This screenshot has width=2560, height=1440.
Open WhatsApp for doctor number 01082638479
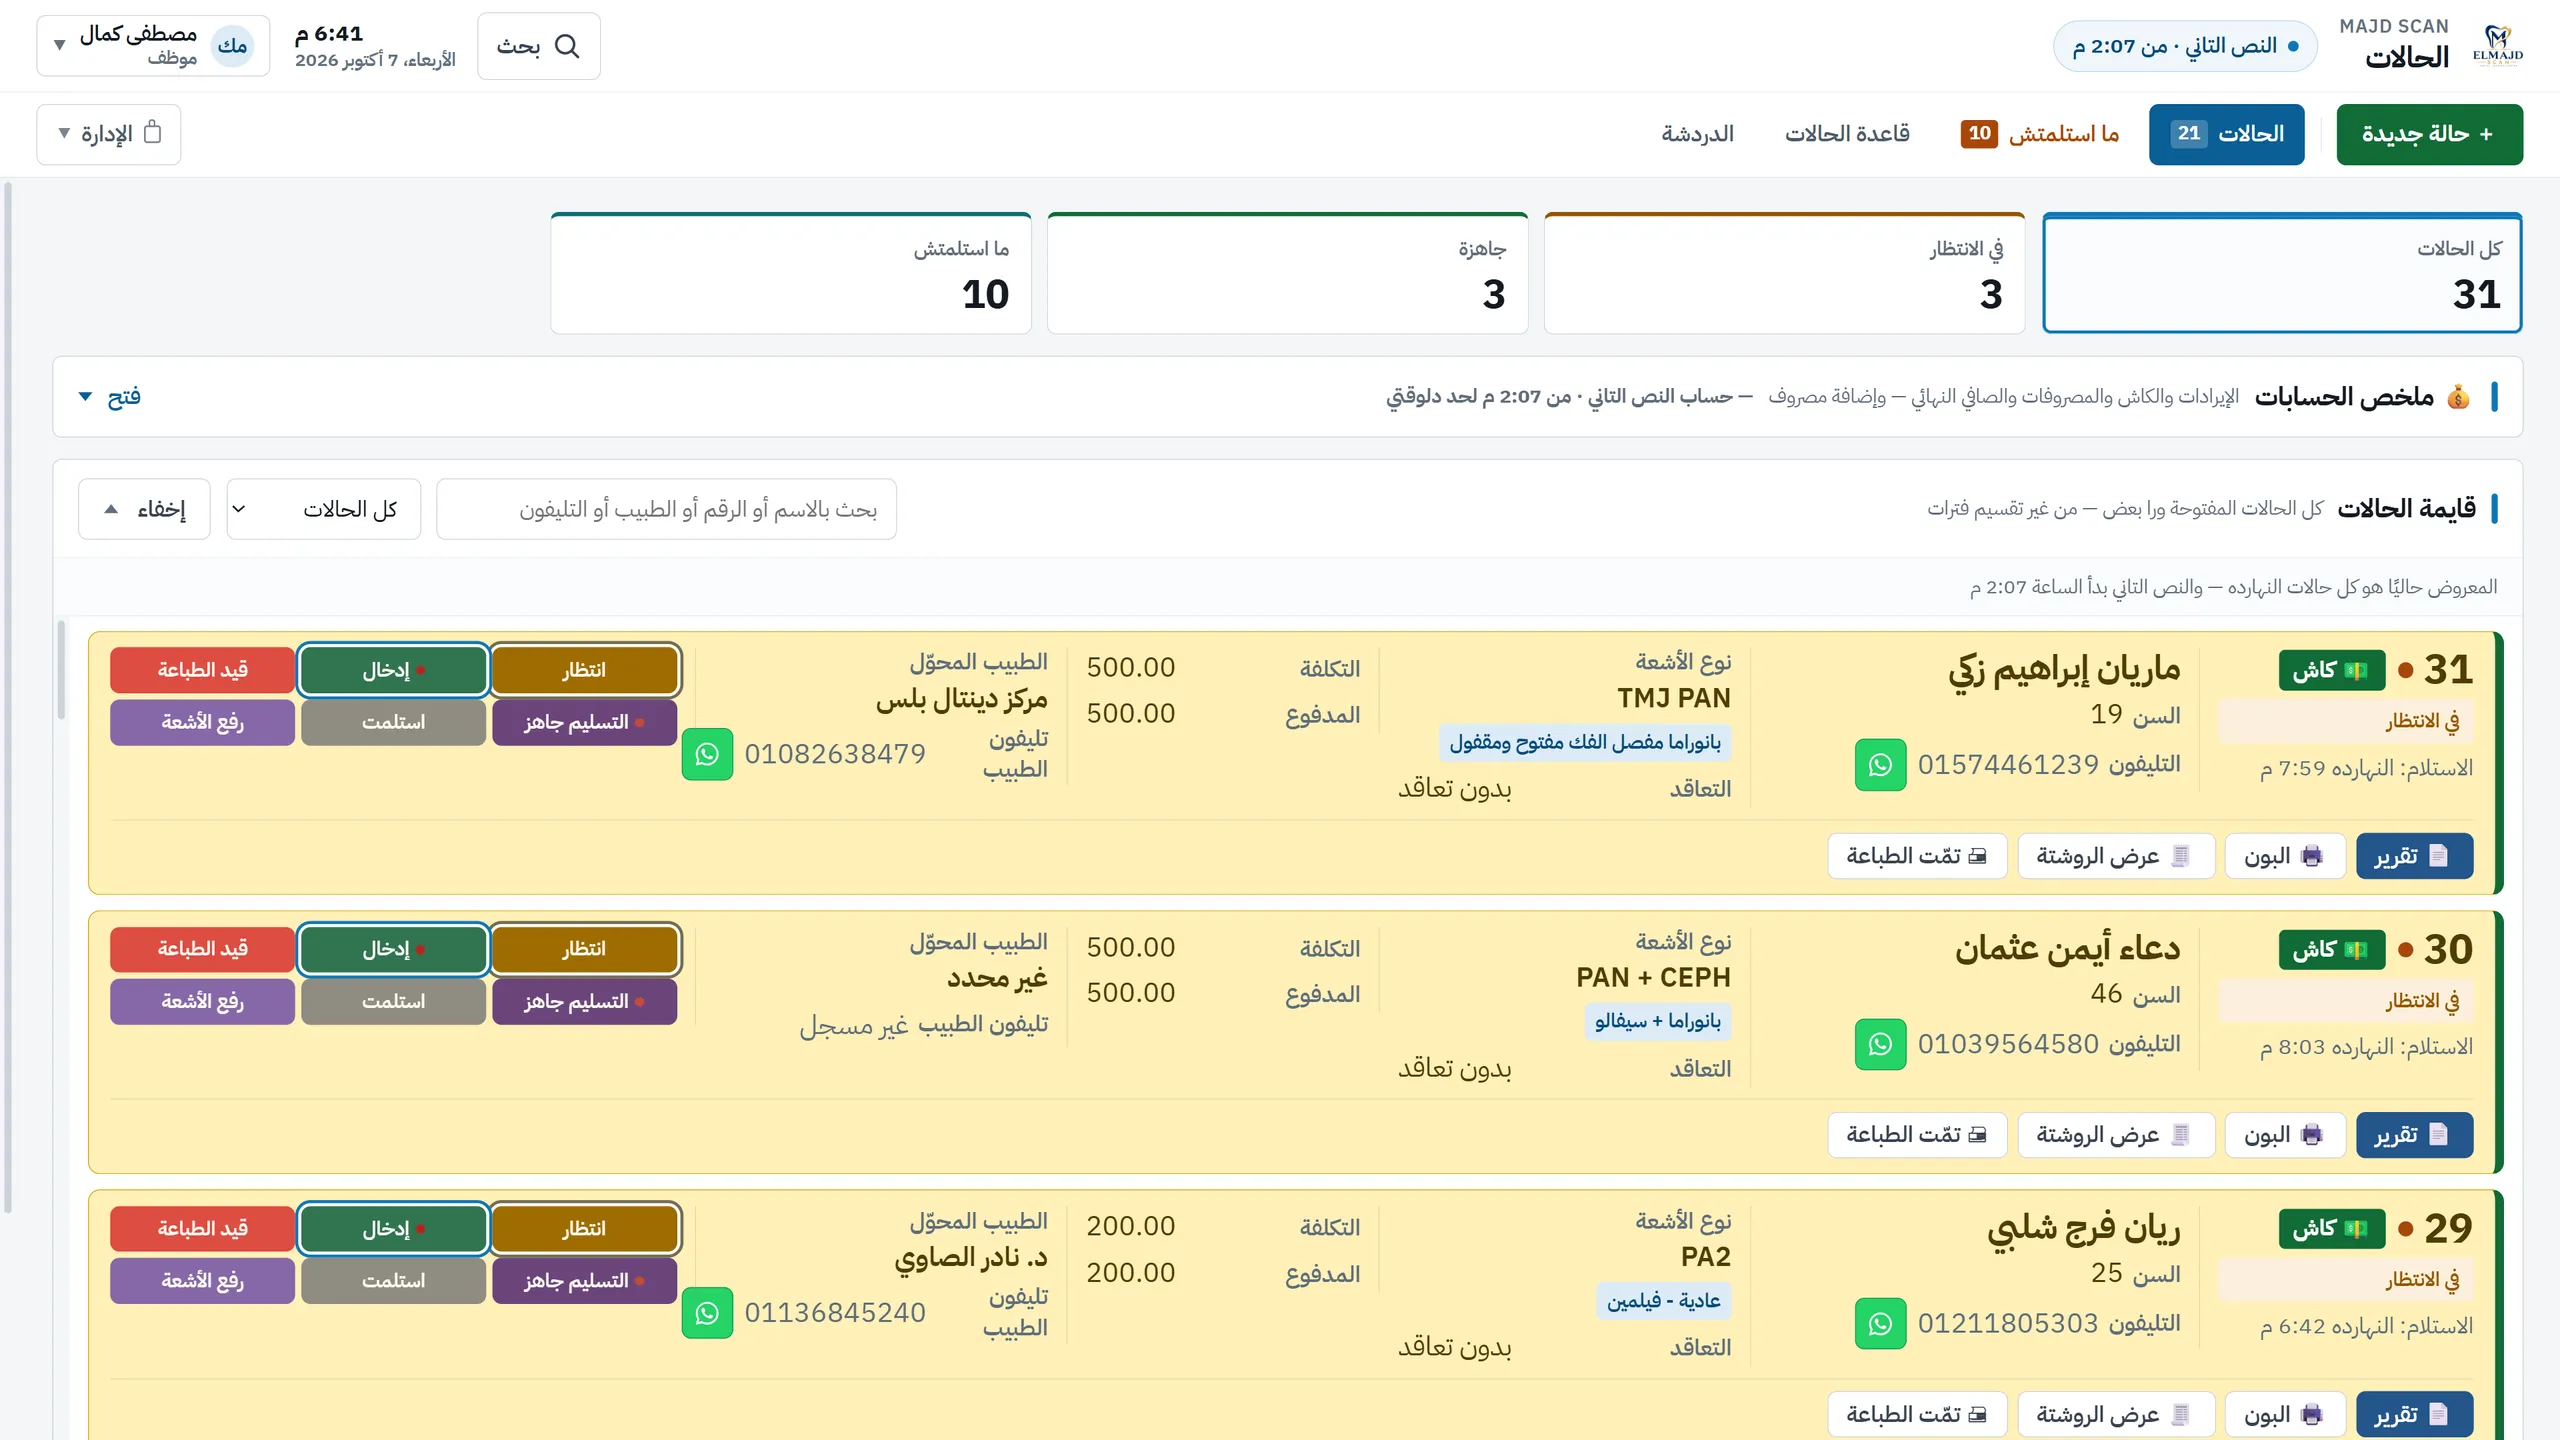pyautogui.click(x=707, y=754)
